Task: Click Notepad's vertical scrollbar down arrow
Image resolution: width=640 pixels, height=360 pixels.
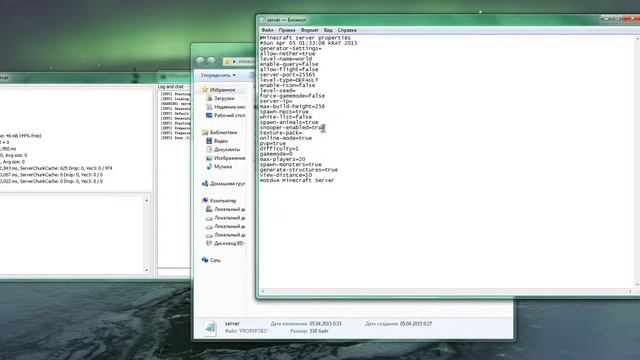Action: [637, 285]
